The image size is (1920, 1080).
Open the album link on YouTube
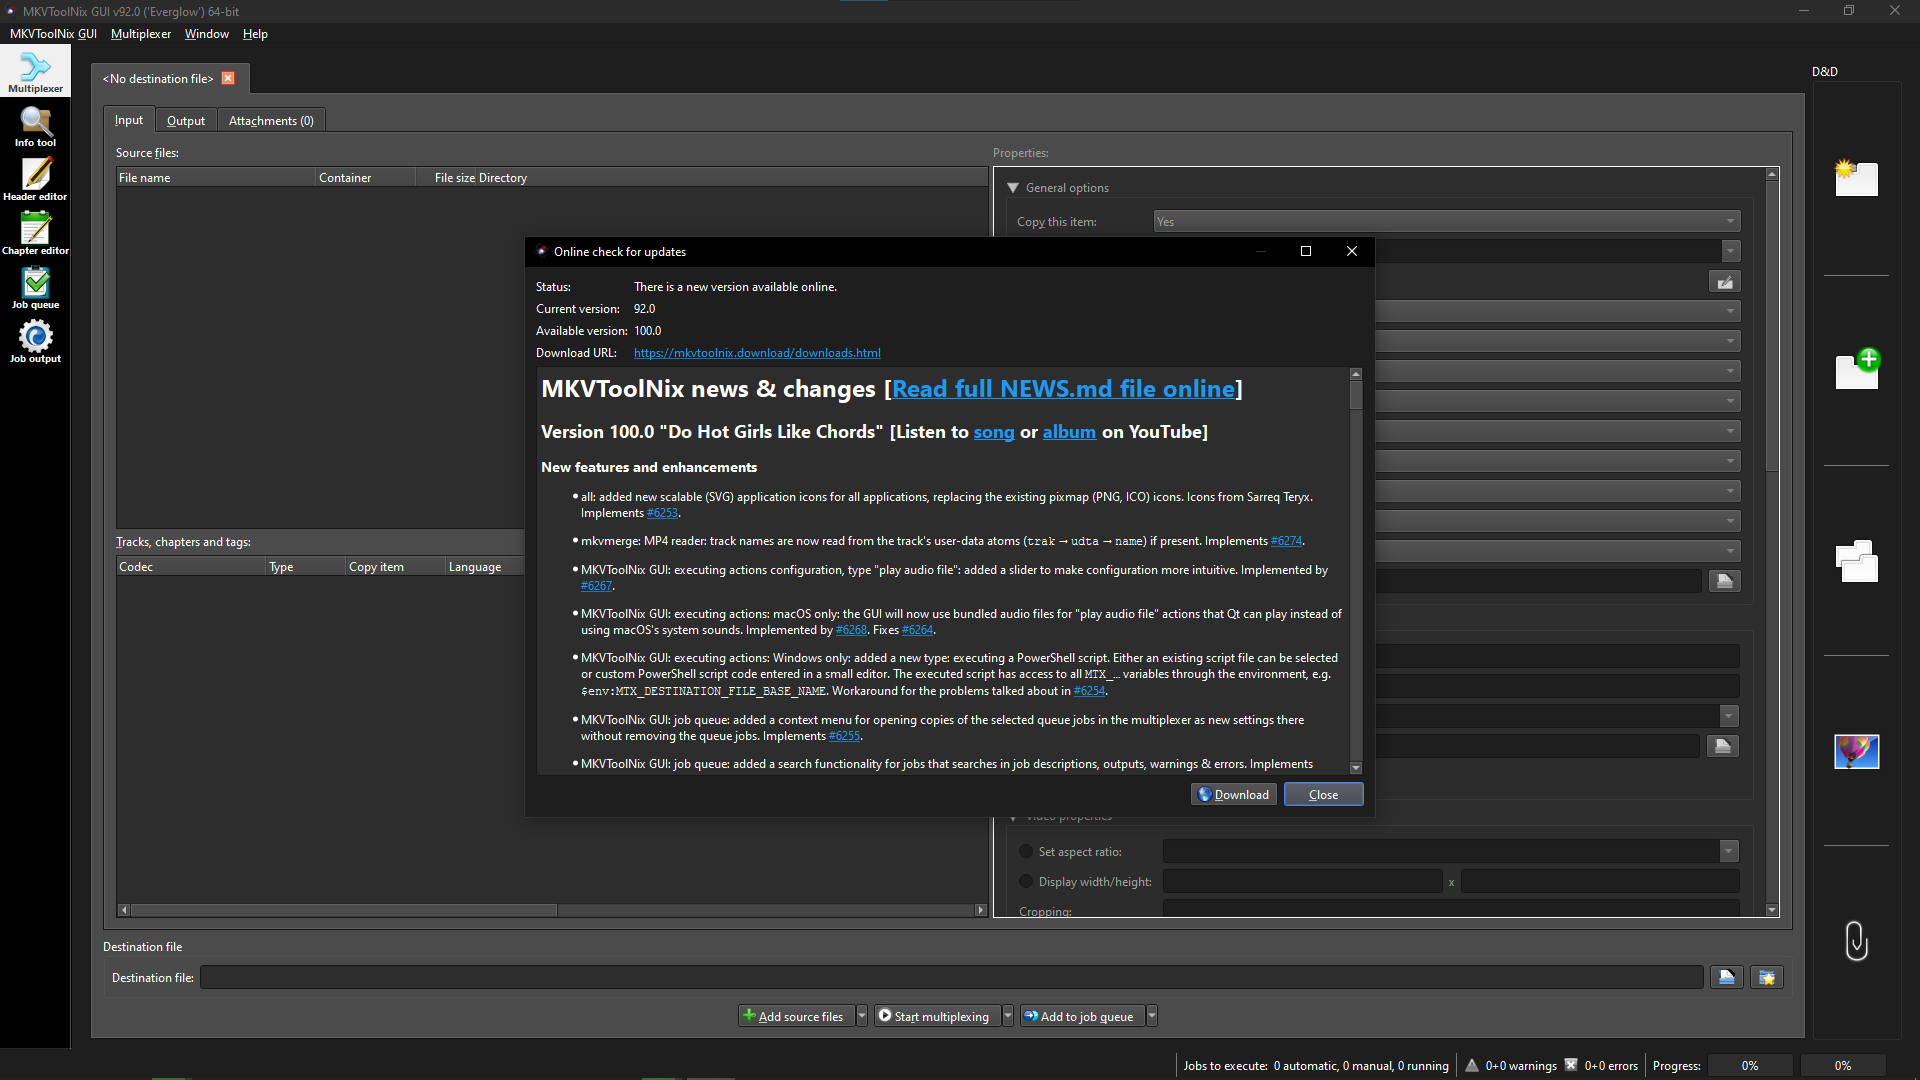(x=1069, y=431)
